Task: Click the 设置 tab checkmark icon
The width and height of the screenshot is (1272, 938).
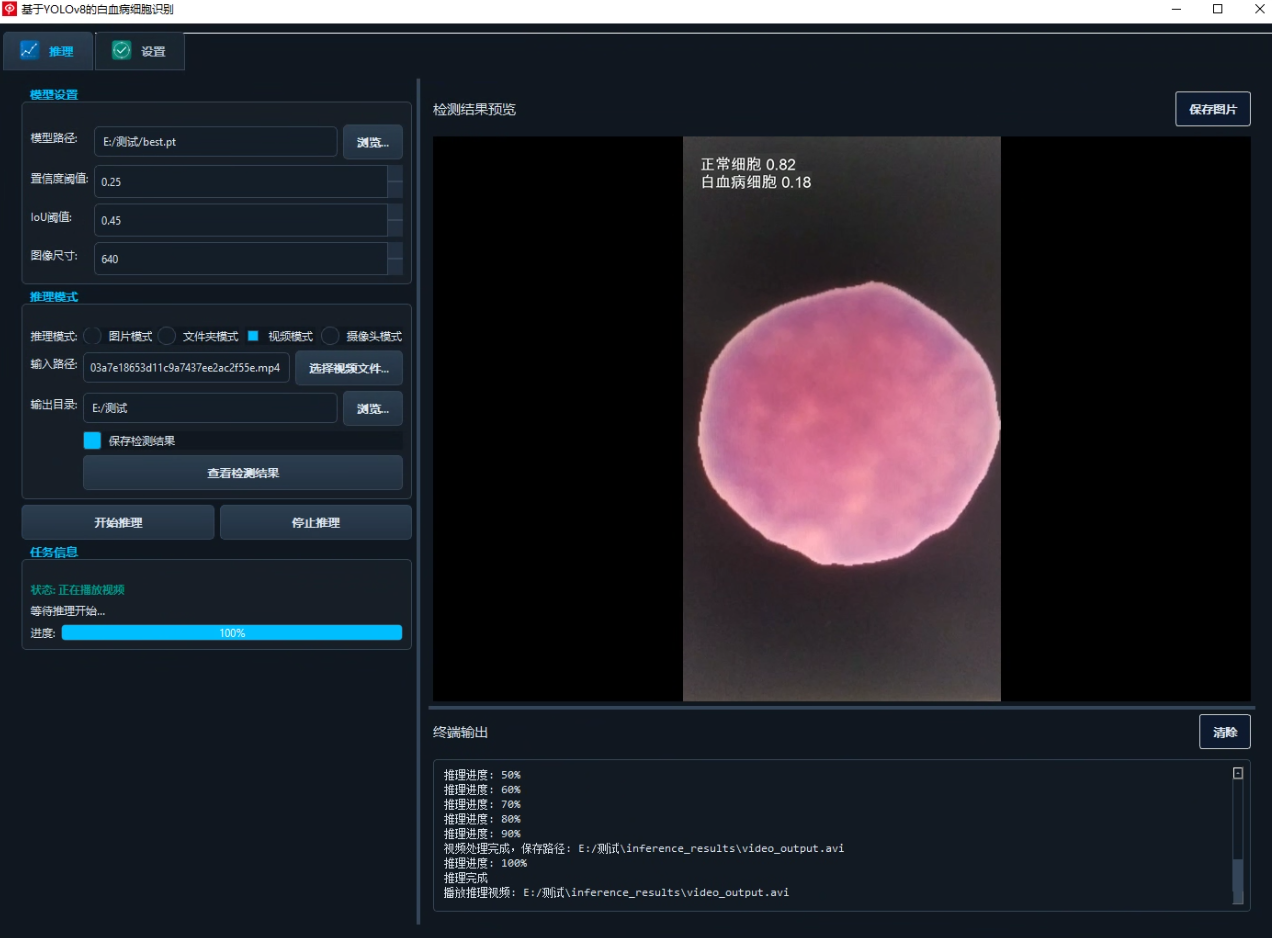Action: [x=122, y=50]
